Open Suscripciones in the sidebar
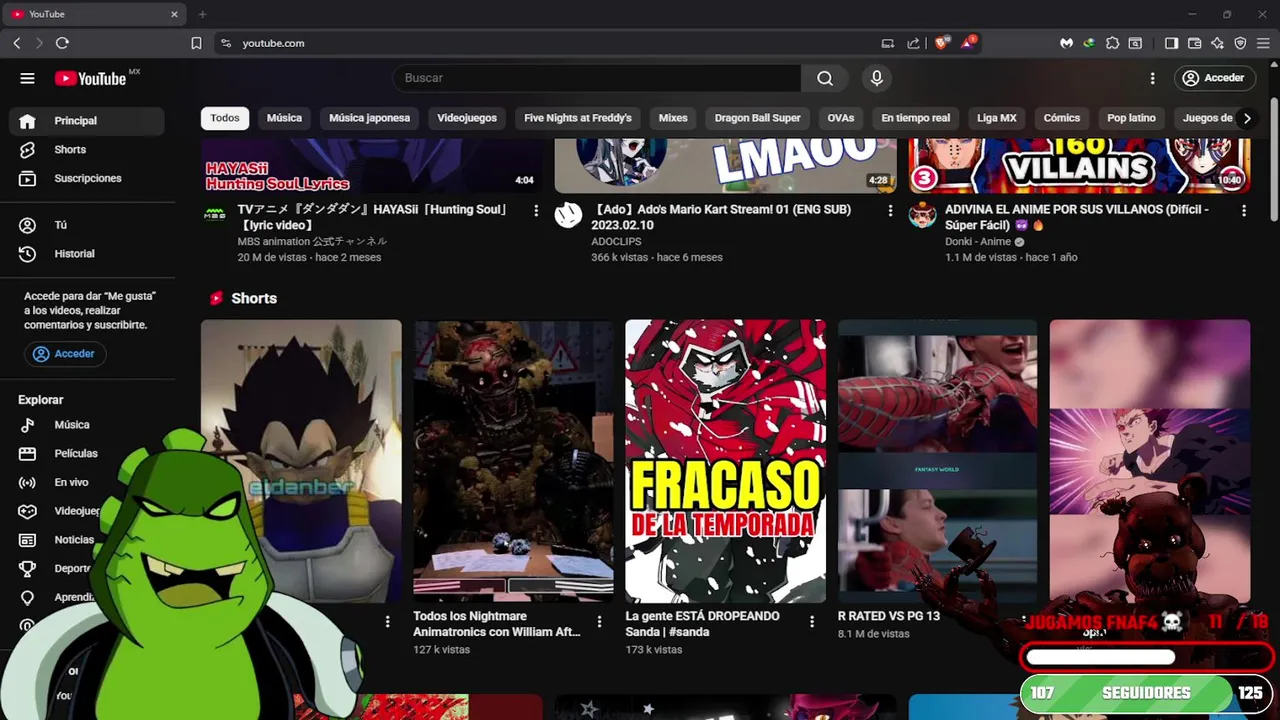This screenshot has height=720, width=1280. 87,178
